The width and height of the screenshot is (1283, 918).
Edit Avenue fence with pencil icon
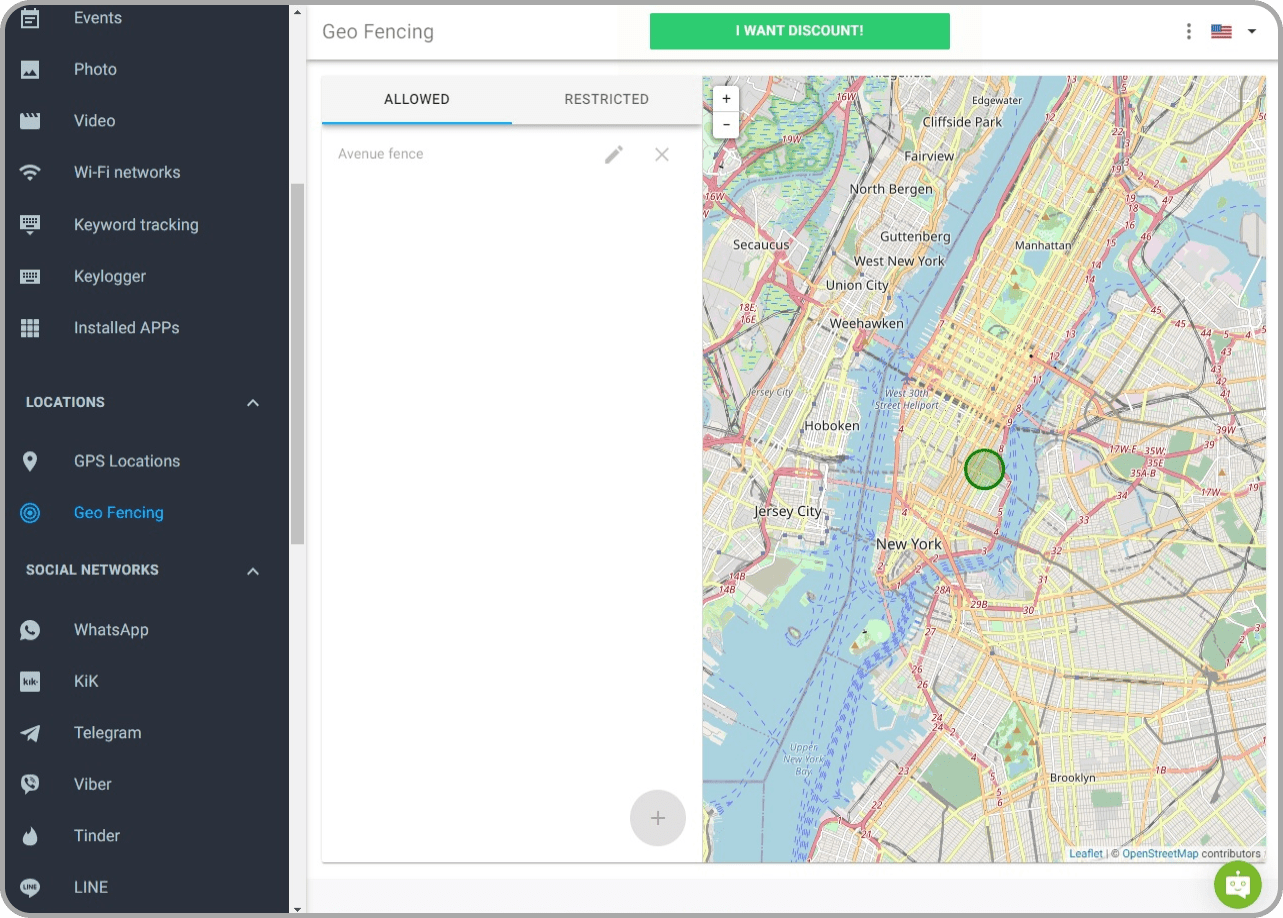coord(614,154)
